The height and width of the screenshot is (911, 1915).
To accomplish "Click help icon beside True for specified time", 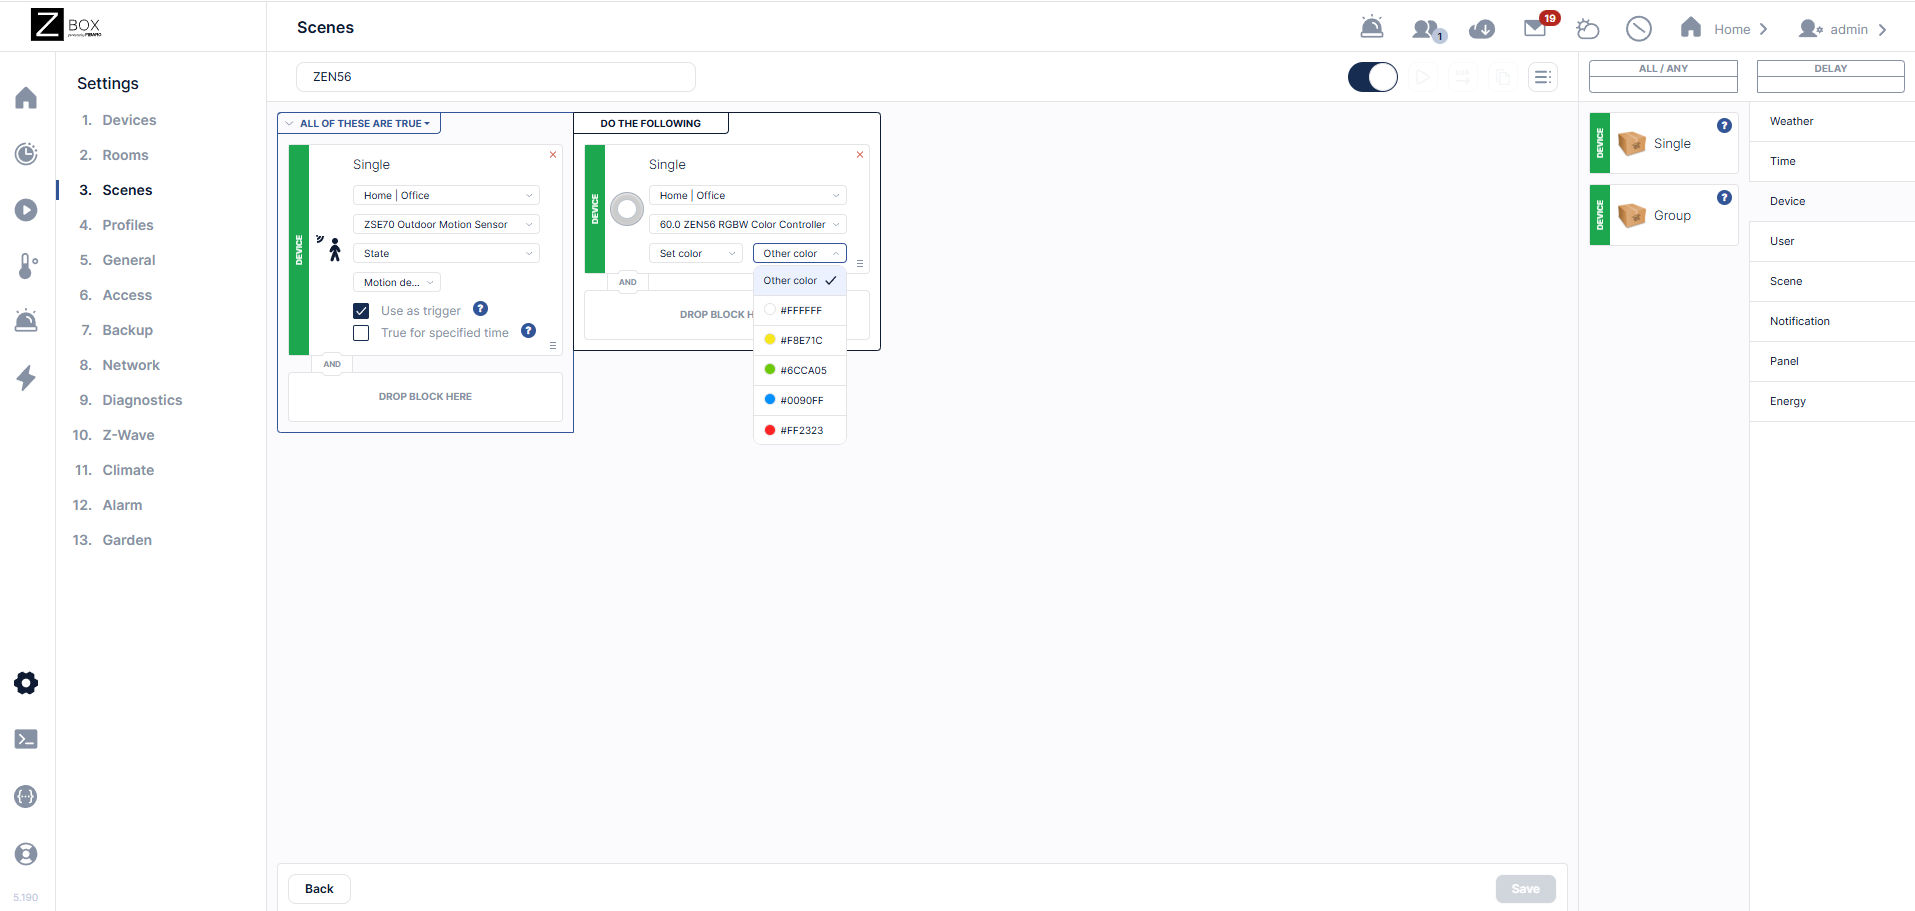I will click(528, 331).
